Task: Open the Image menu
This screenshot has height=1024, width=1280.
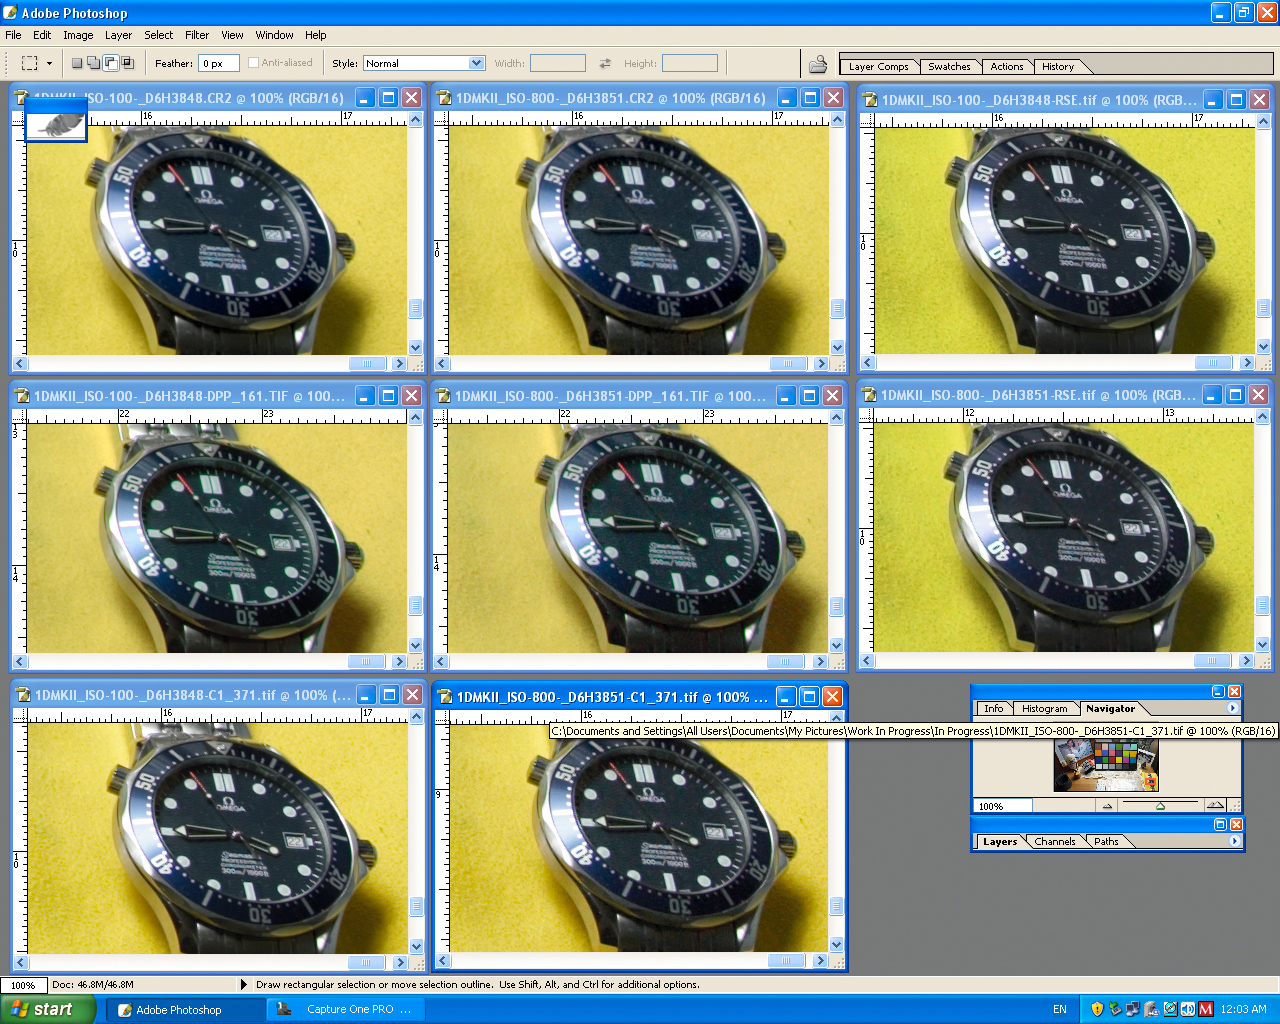Action: [78, 35]
